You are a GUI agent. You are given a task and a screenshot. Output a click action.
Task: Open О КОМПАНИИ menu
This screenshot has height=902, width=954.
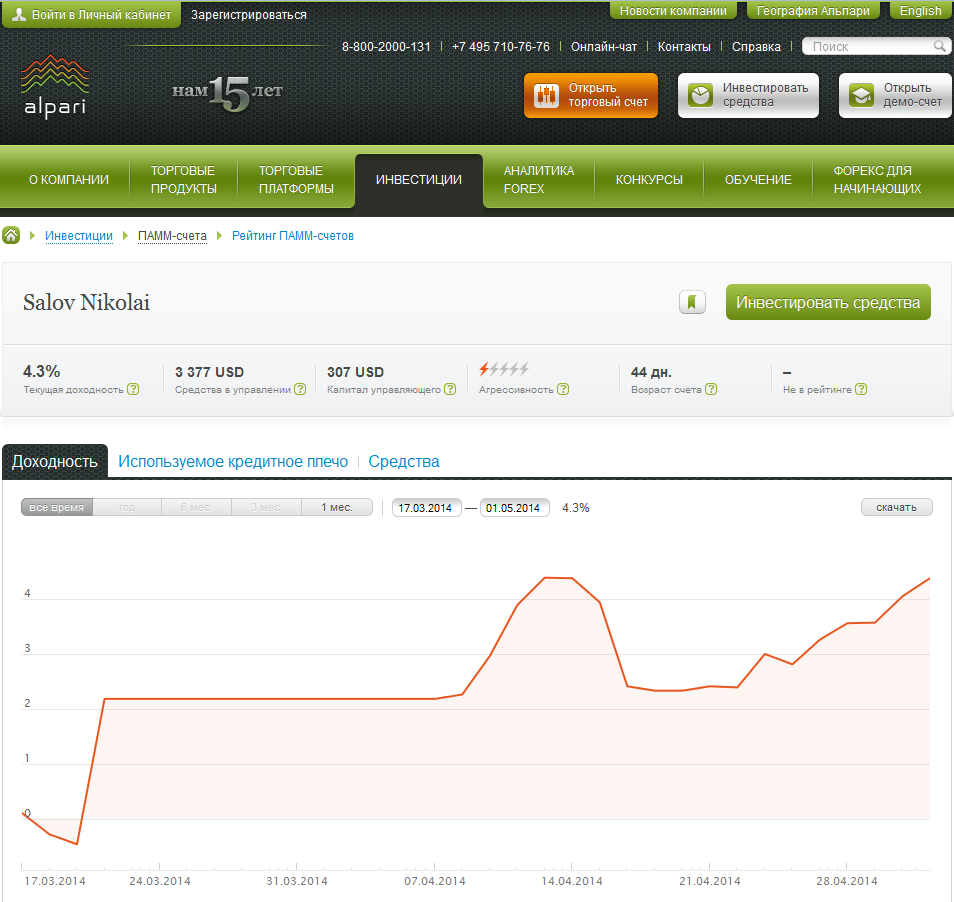69,179
